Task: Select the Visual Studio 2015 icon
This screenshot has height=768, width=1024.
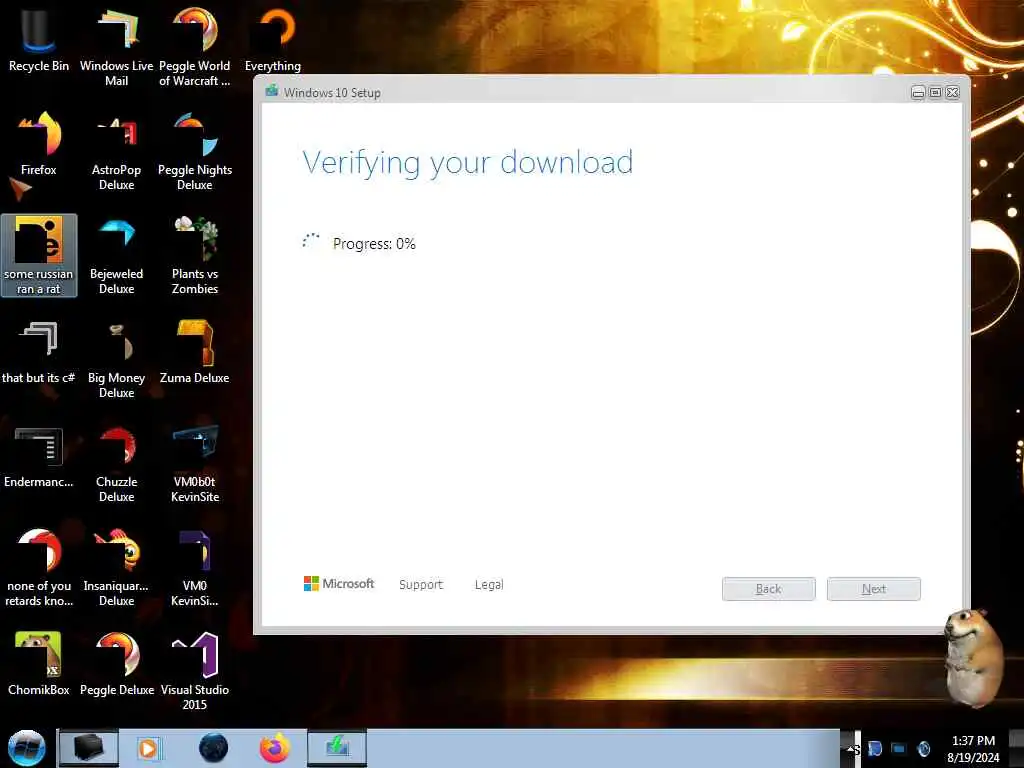Action: [x=195, y=671]
